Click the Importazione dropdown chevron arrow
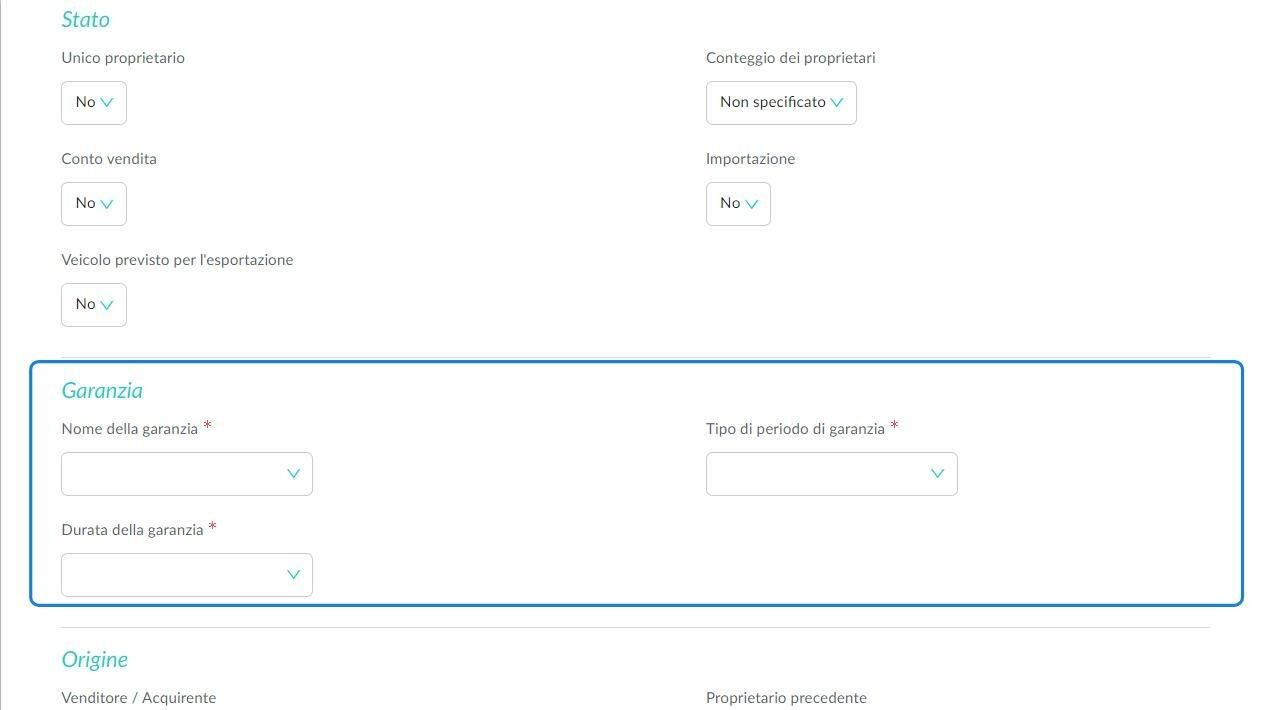 (751, 204)
